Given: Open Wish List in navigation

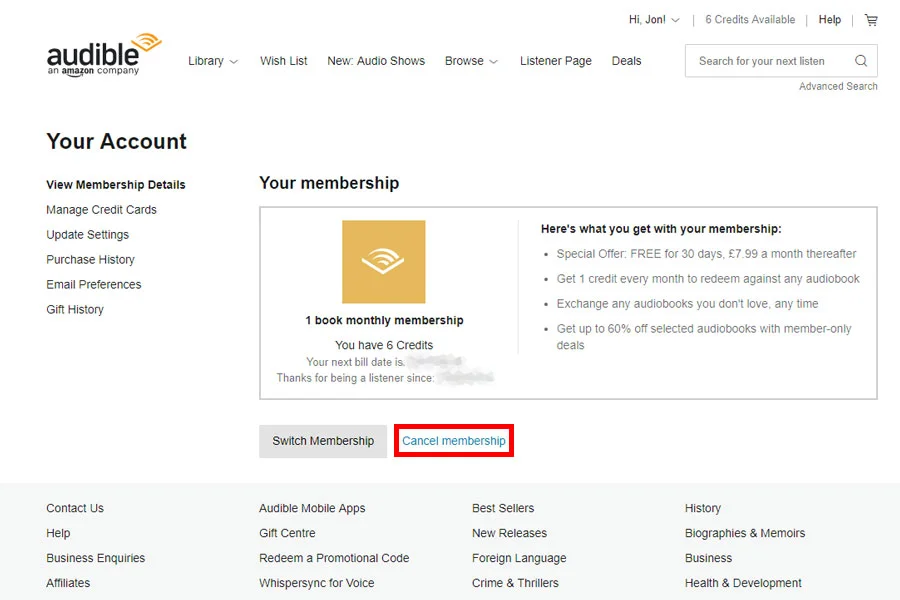Looking at the screenshot, I should click(x=284, y=61).
